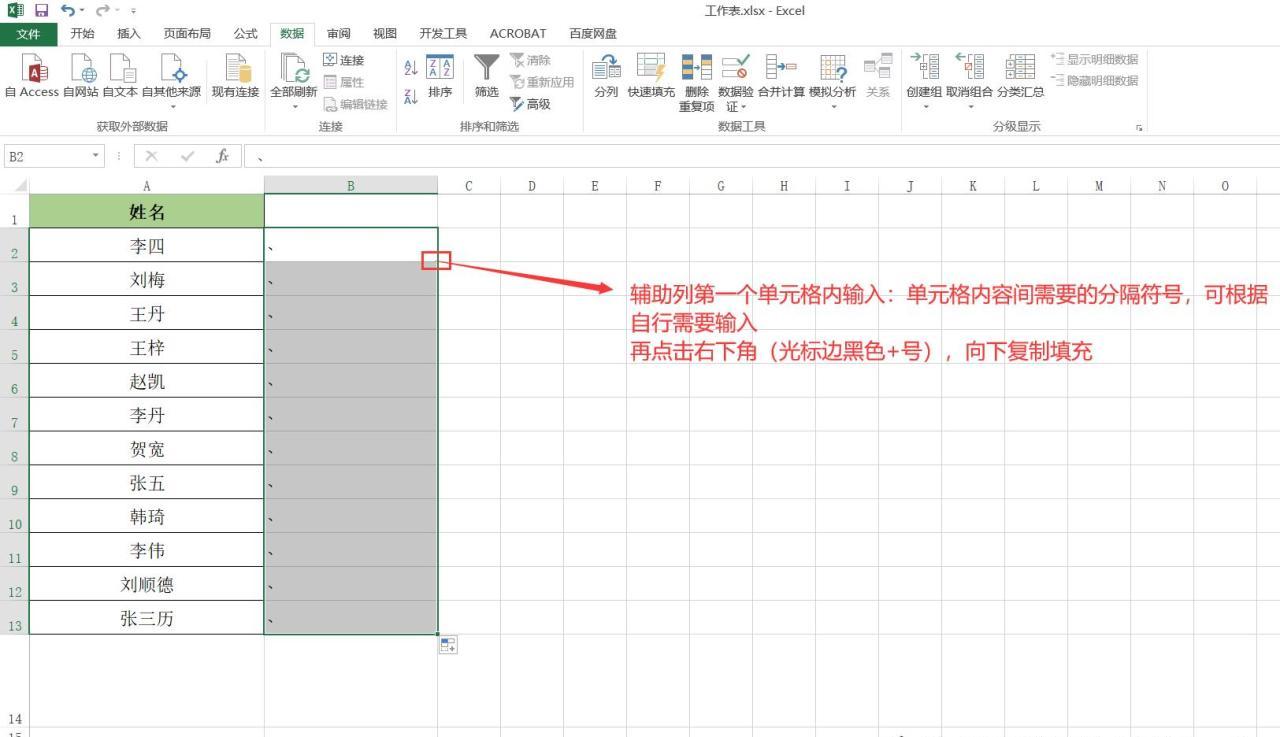Select the cell containing 赵凯
The width and height of the screenshot is (1280, 737).
(147, 381)
